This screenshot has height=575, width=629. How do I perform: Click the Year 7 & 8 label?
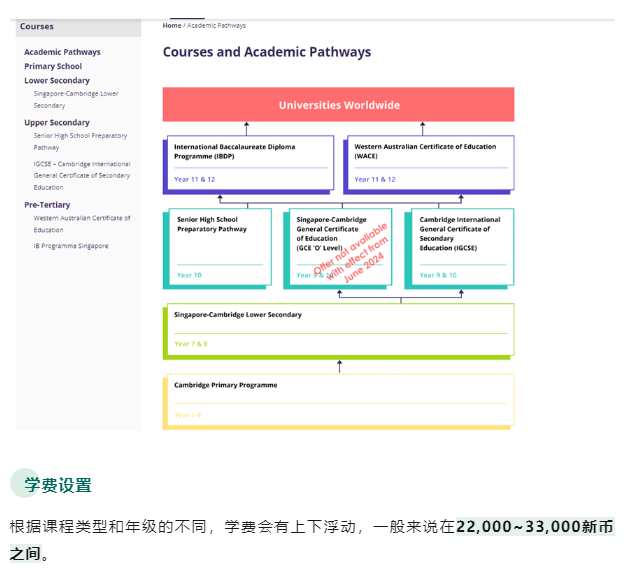coord(191,344)
